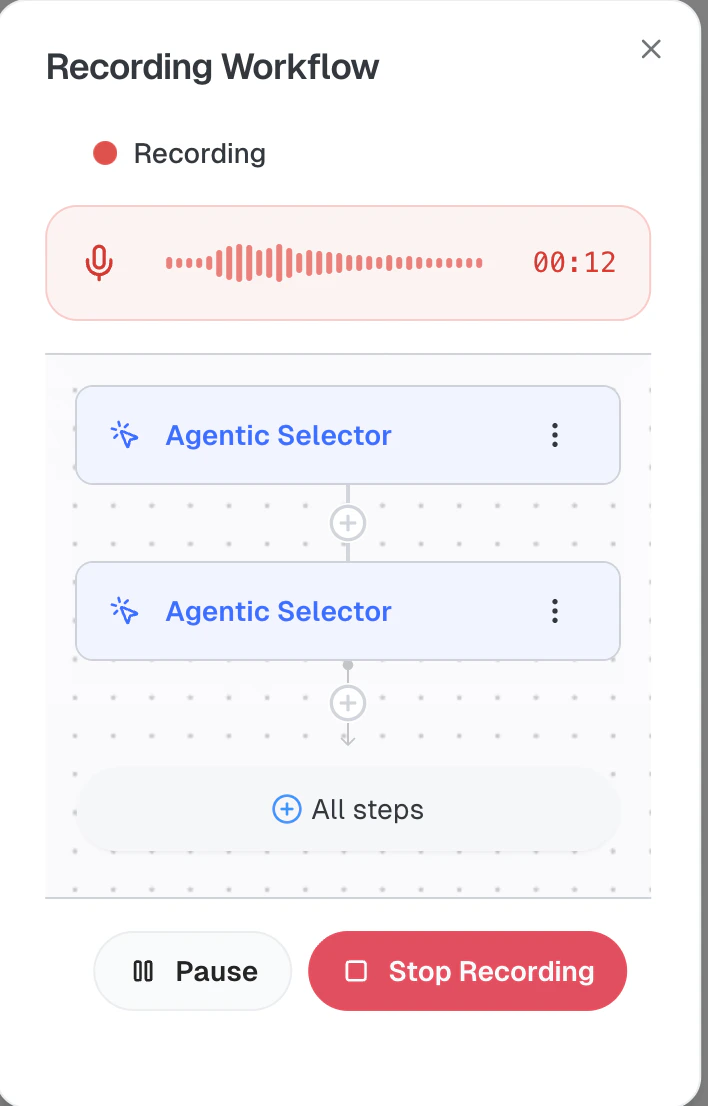
Task: Open the first Agentic Selector options menu
Action: pos(555,435)
